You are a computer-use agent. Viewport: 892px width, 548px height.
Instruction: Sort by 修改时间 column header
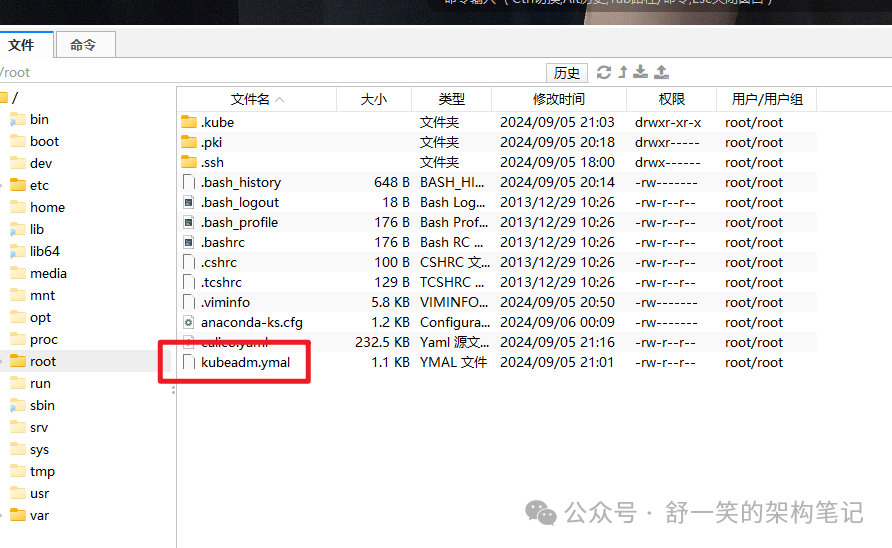tap(559, 99)
